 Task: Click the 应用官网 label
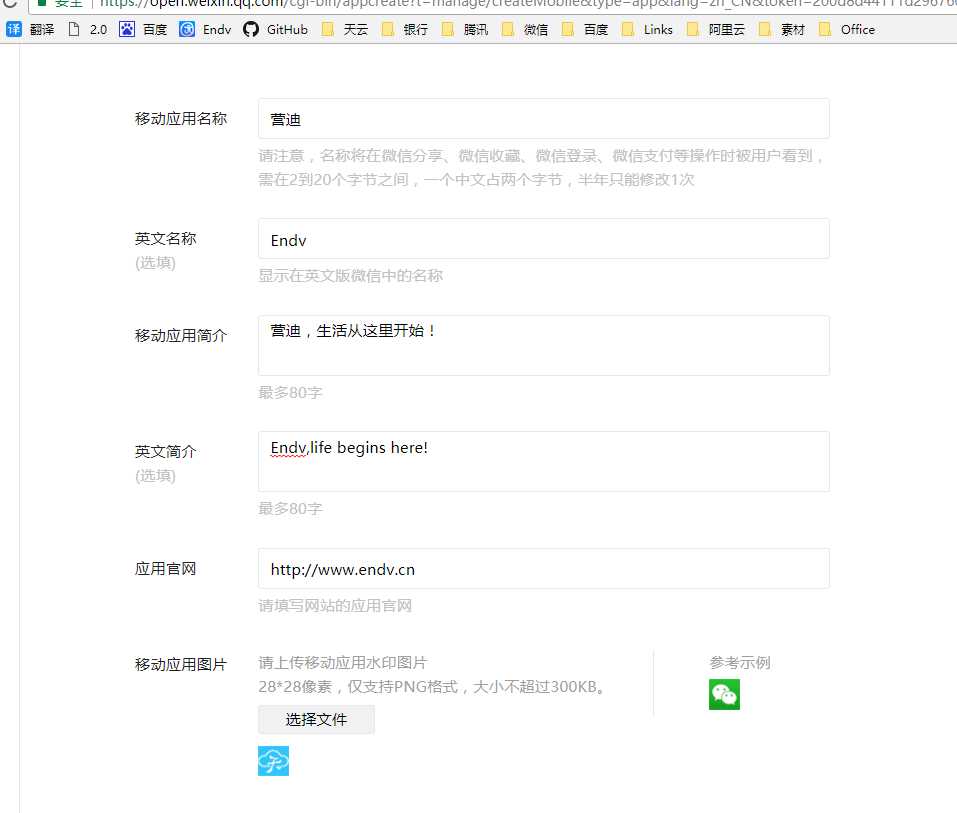coord(165,569)
